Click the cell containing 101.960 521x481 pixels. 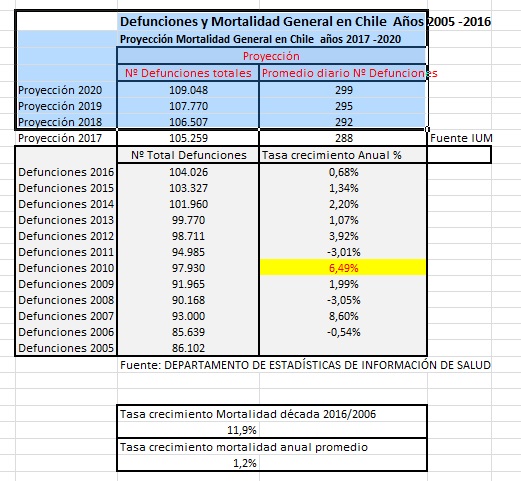[188, 204]
